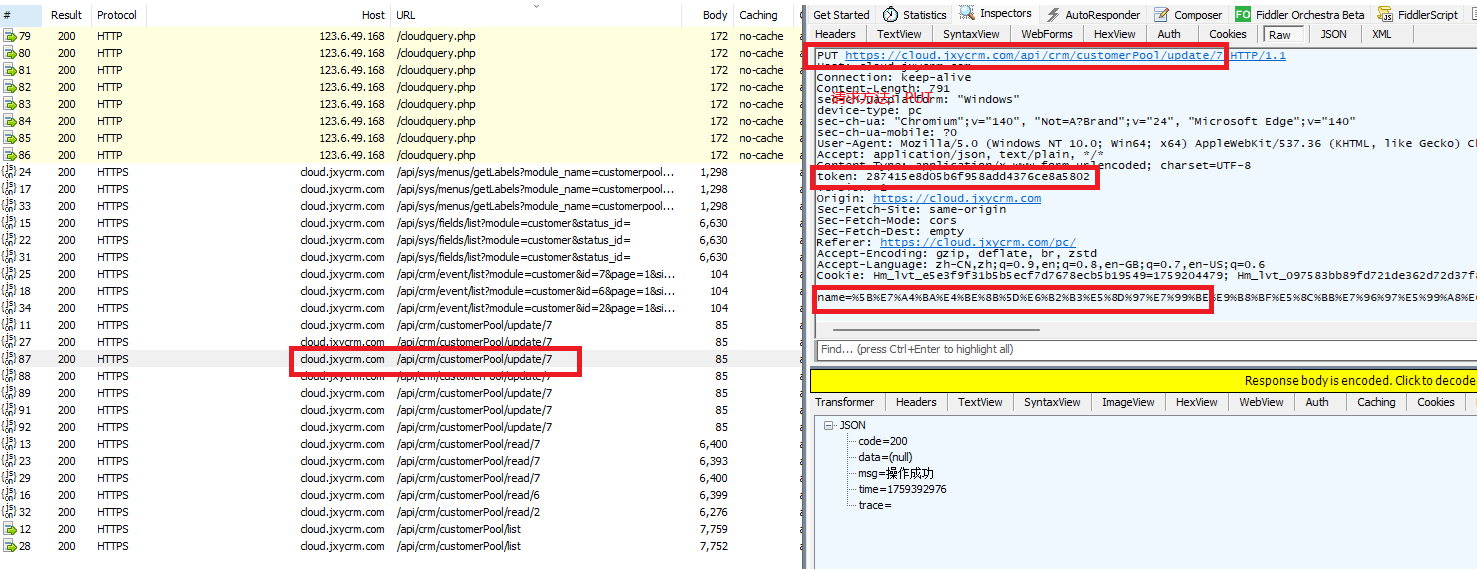
Task: Switch request inspector to Headers tab
Action: [835, 34]
